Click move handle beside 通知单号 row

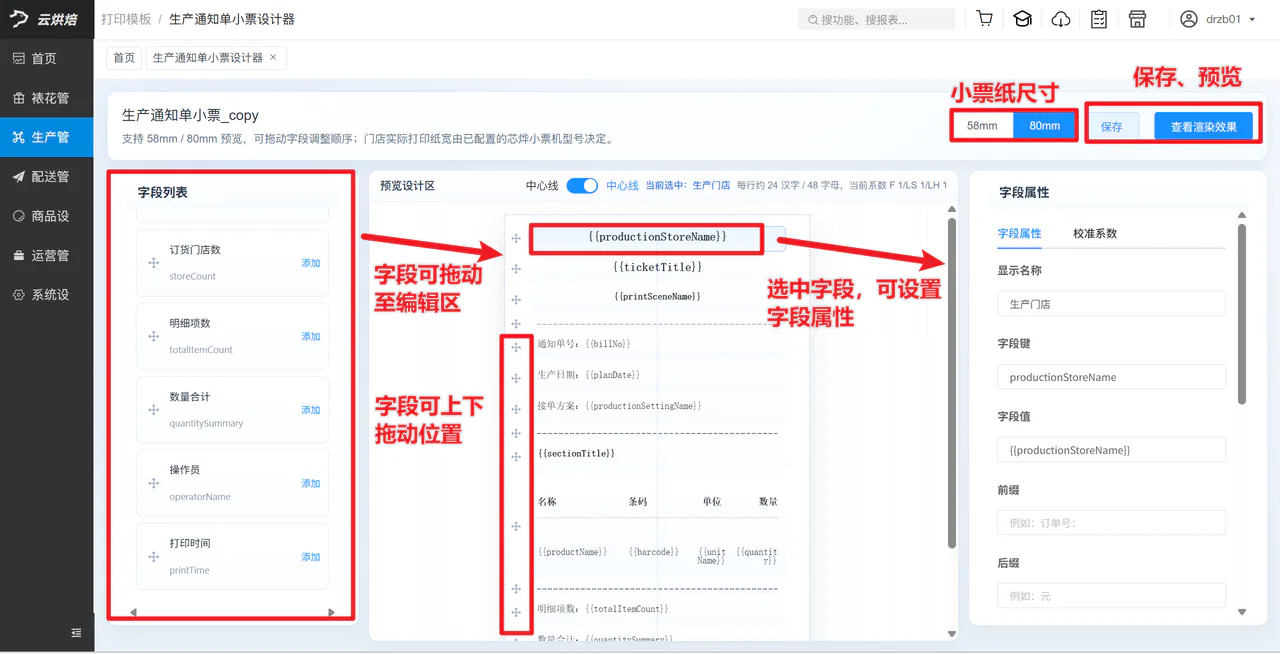click(516, 347)
